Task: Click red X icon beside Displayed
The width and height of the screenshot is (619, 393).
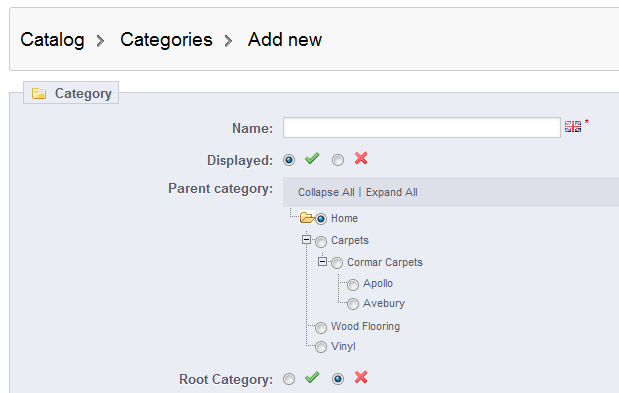Action: pyautogui.click(x=361, y=158)
